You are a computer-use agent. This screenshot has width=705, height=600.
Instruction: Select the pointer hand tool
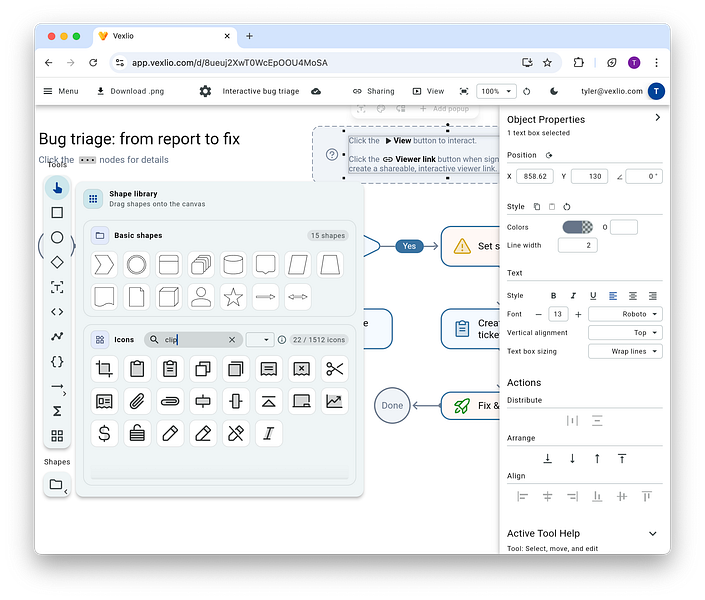coord(57,188)
